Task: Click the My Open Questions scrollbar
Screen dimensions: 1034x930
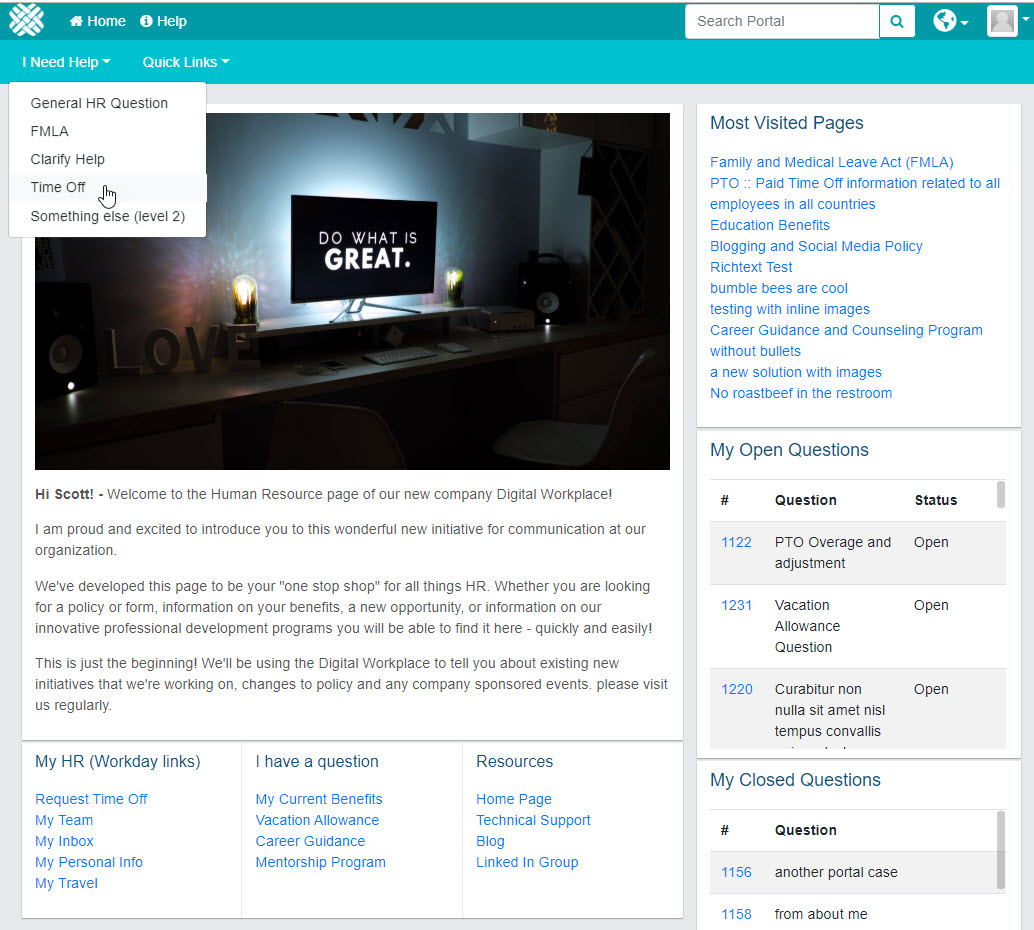Action: point(1001,495)
